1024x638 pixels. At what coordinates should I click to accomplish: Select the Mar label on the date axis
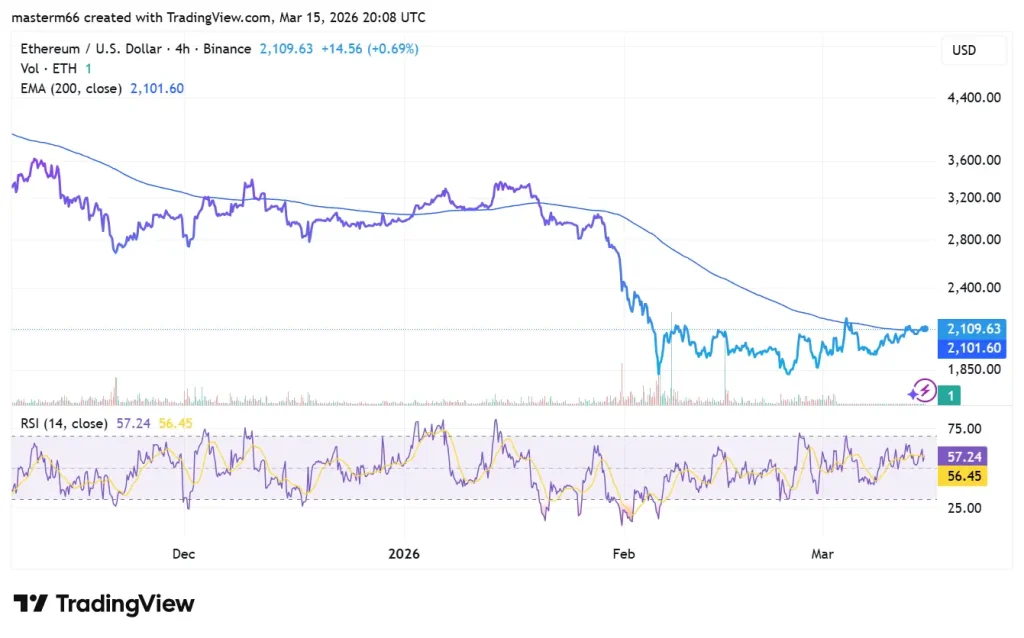point(821,554)
